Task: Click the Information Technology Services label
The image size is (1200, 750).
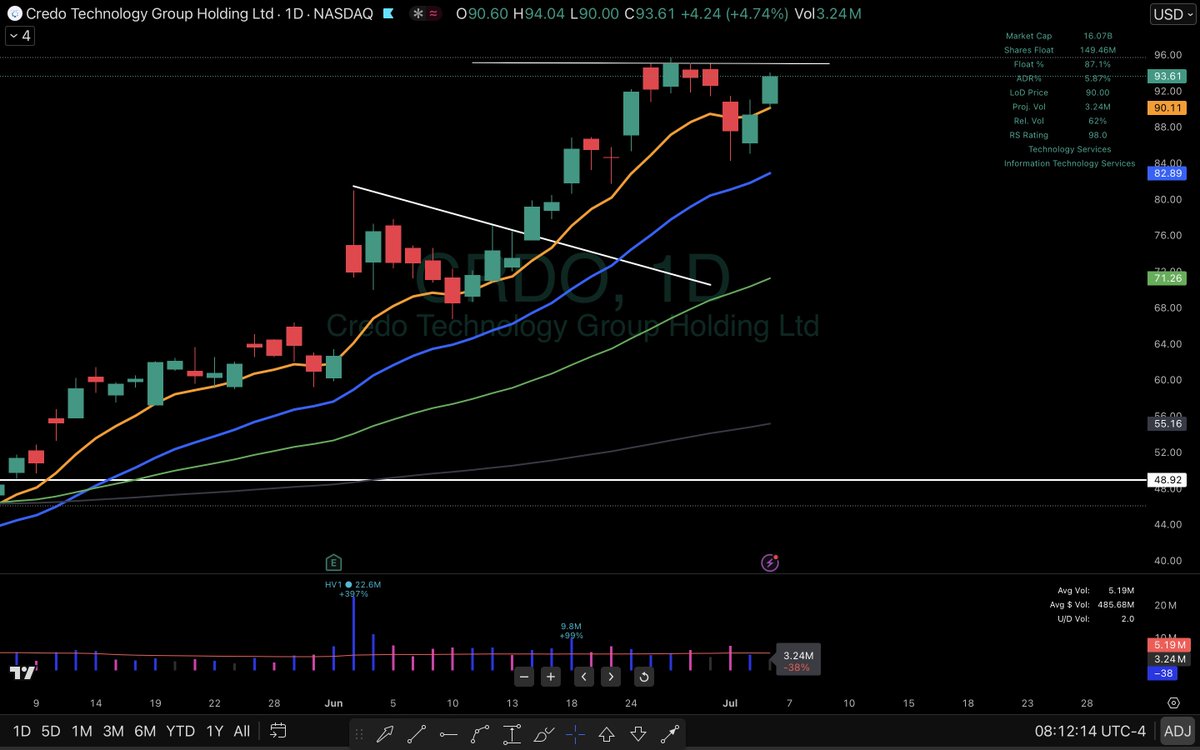Action: tap(1070, 163)
